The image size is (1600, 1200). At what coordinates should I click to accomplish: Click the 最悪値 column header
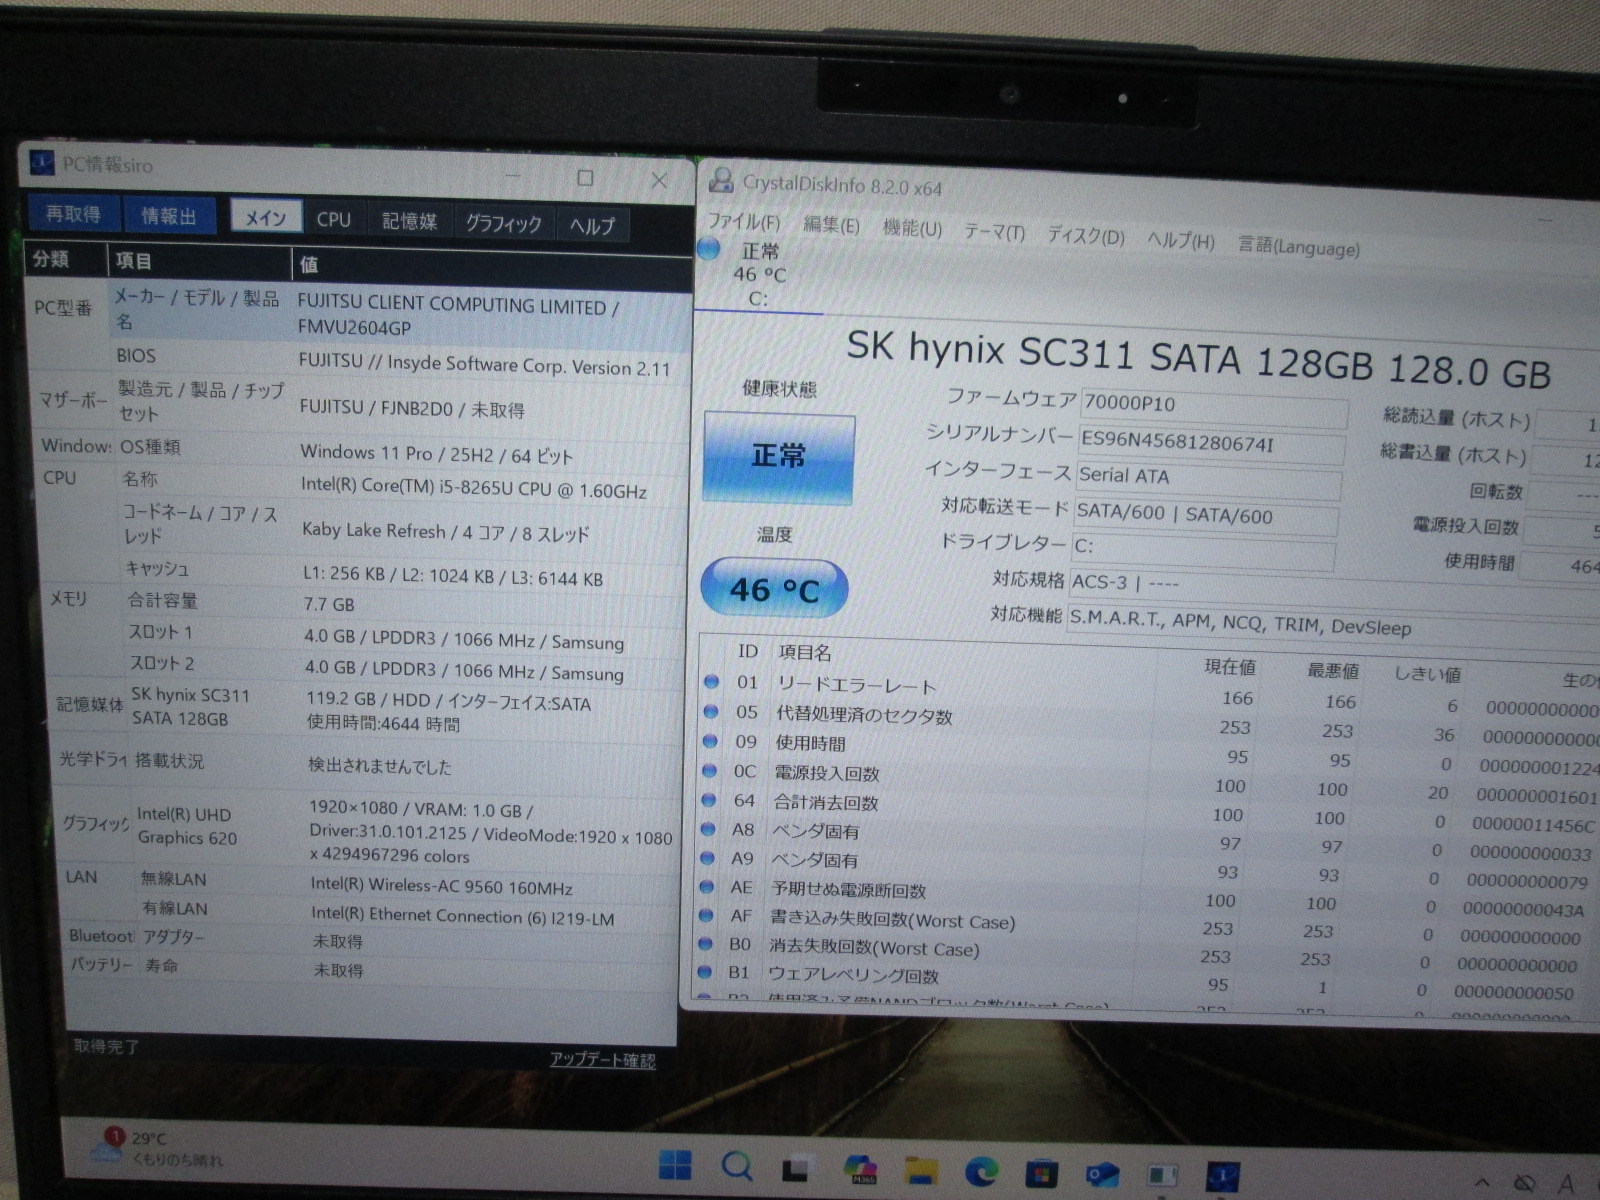(x=1332, y=671)
